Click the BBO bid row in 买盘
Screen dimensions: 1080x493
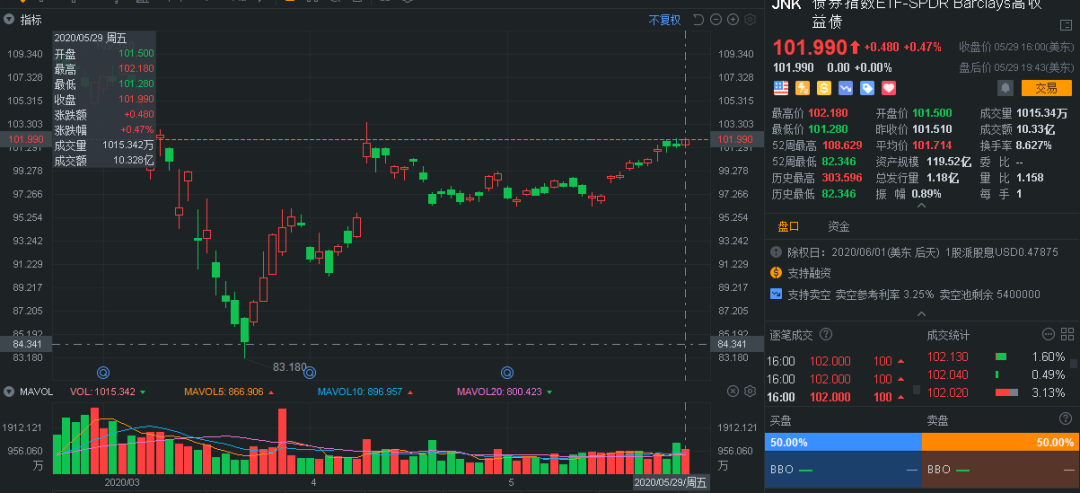click(x=843, y=470)
